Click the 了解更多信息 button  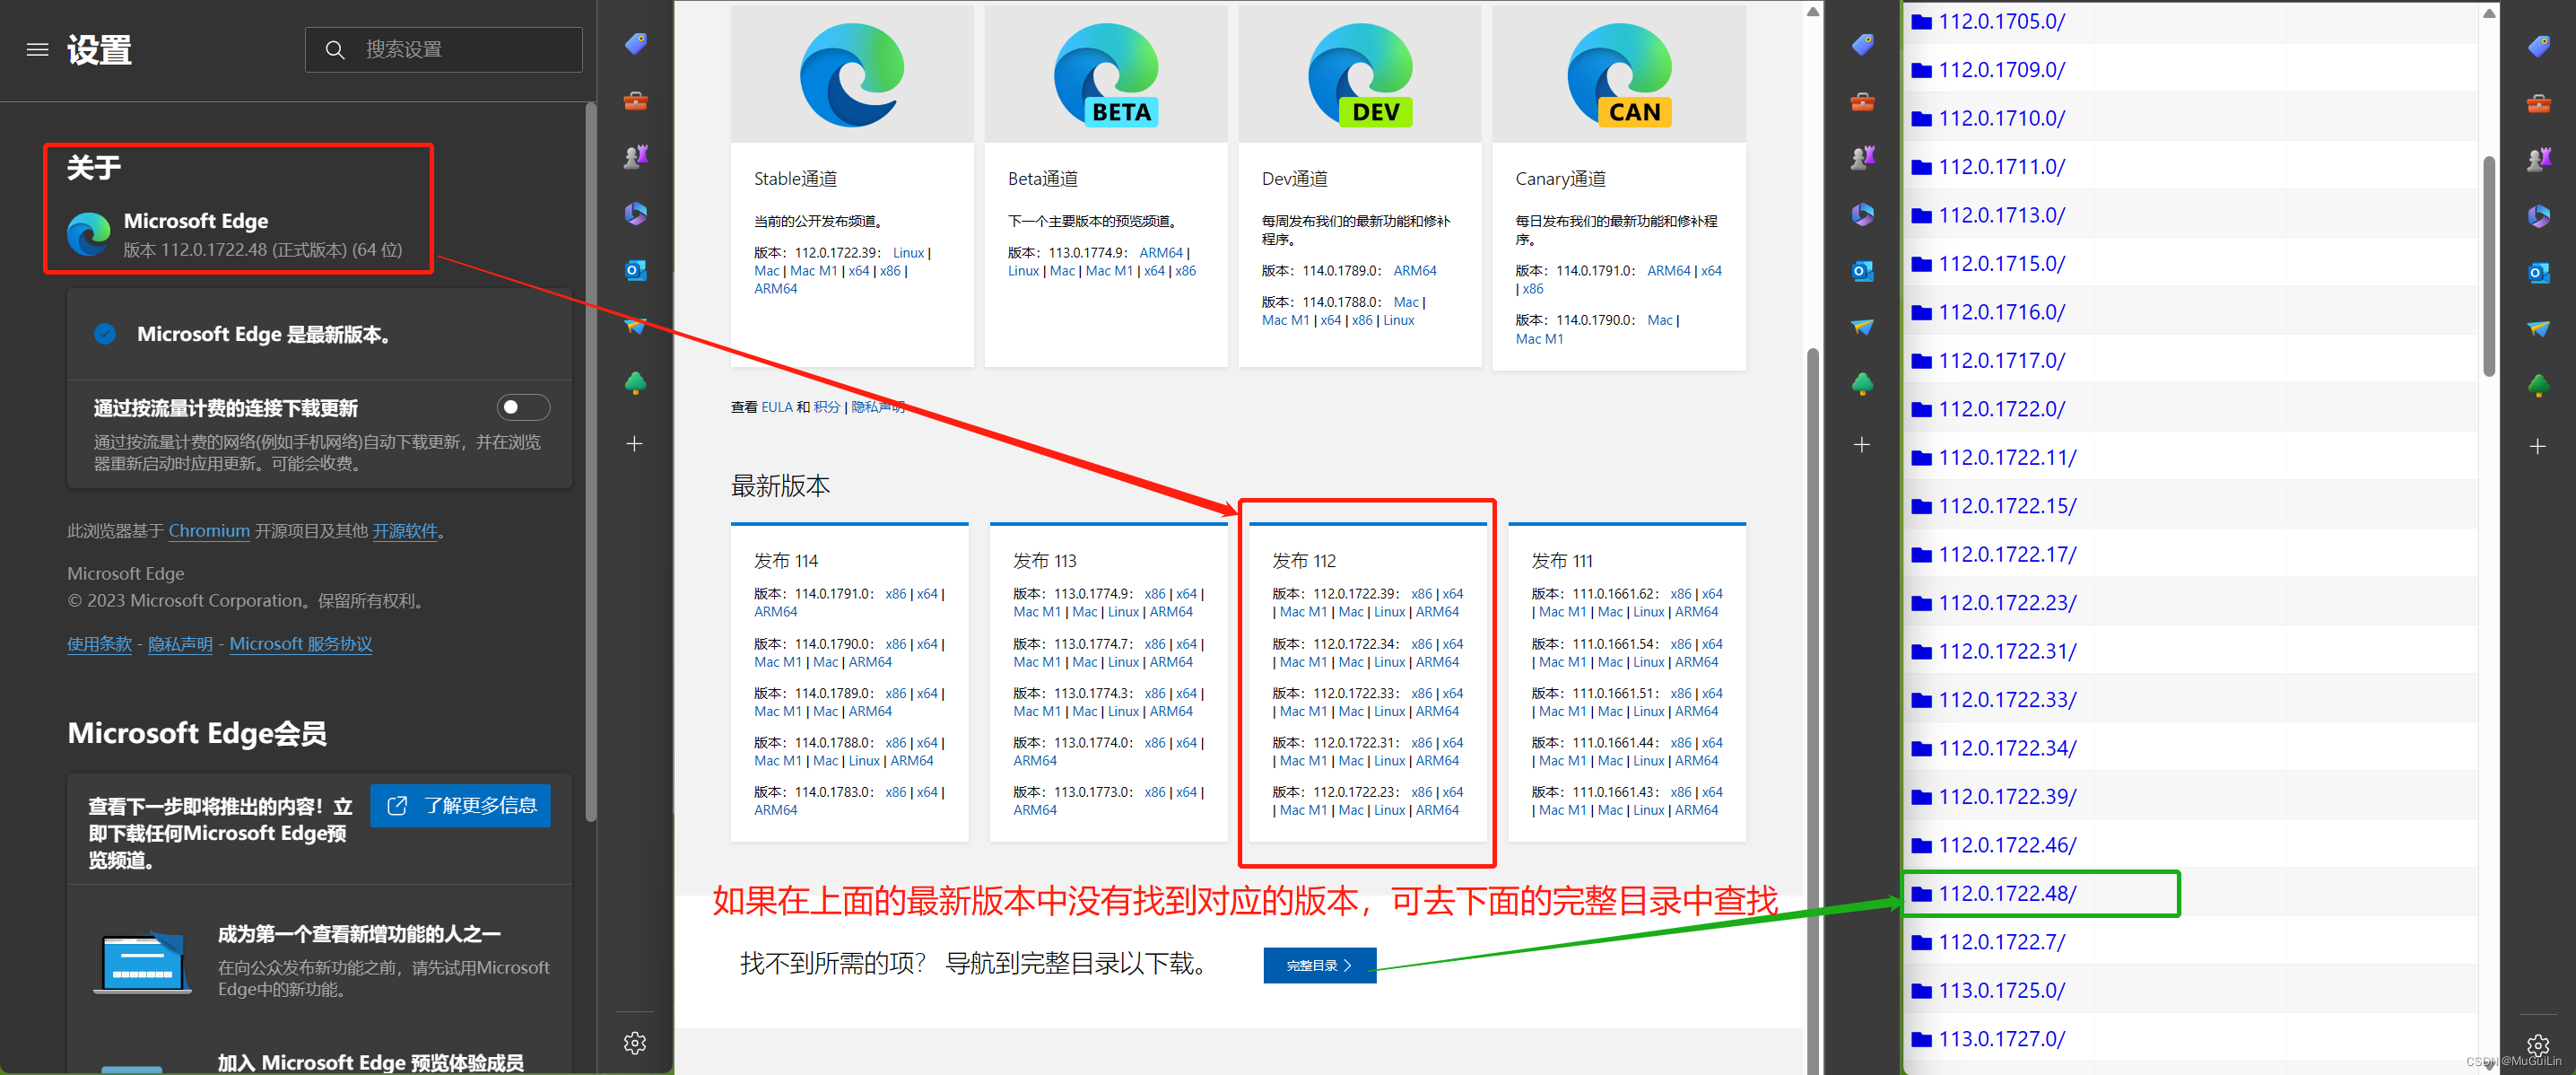[x=460, y=805]
